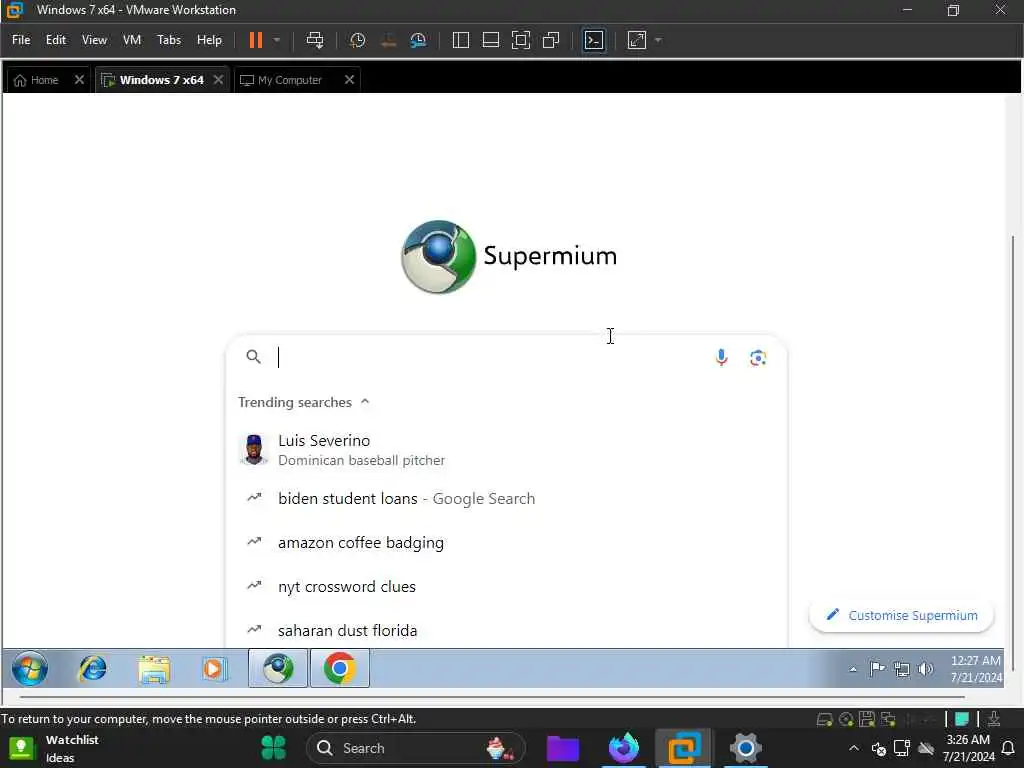Open Settings gear on host taskbar
Viewport: 1024px width, 768px height.
pyautogui.click(x=745, y=748)
